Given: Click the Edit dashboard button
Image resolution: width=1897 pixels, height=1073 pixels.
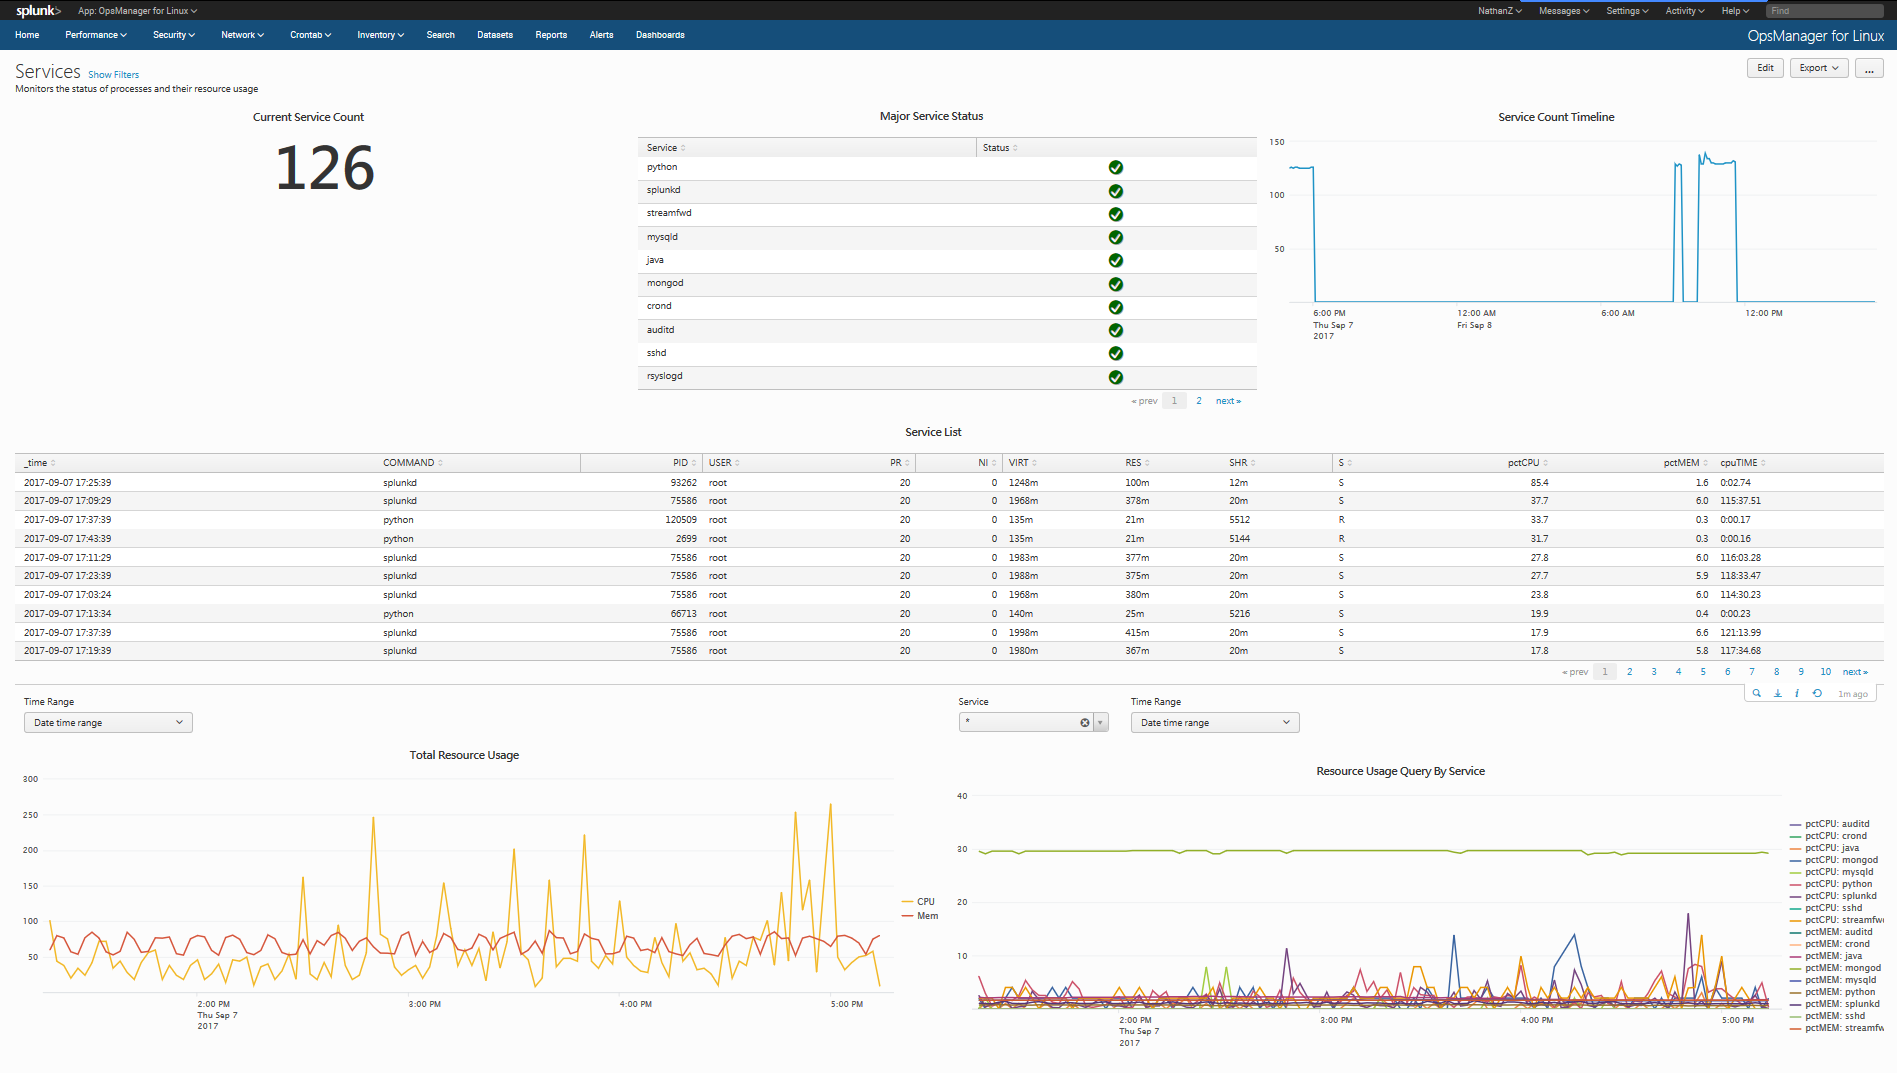Looking at the screenshot, I should click(1765, 68).
